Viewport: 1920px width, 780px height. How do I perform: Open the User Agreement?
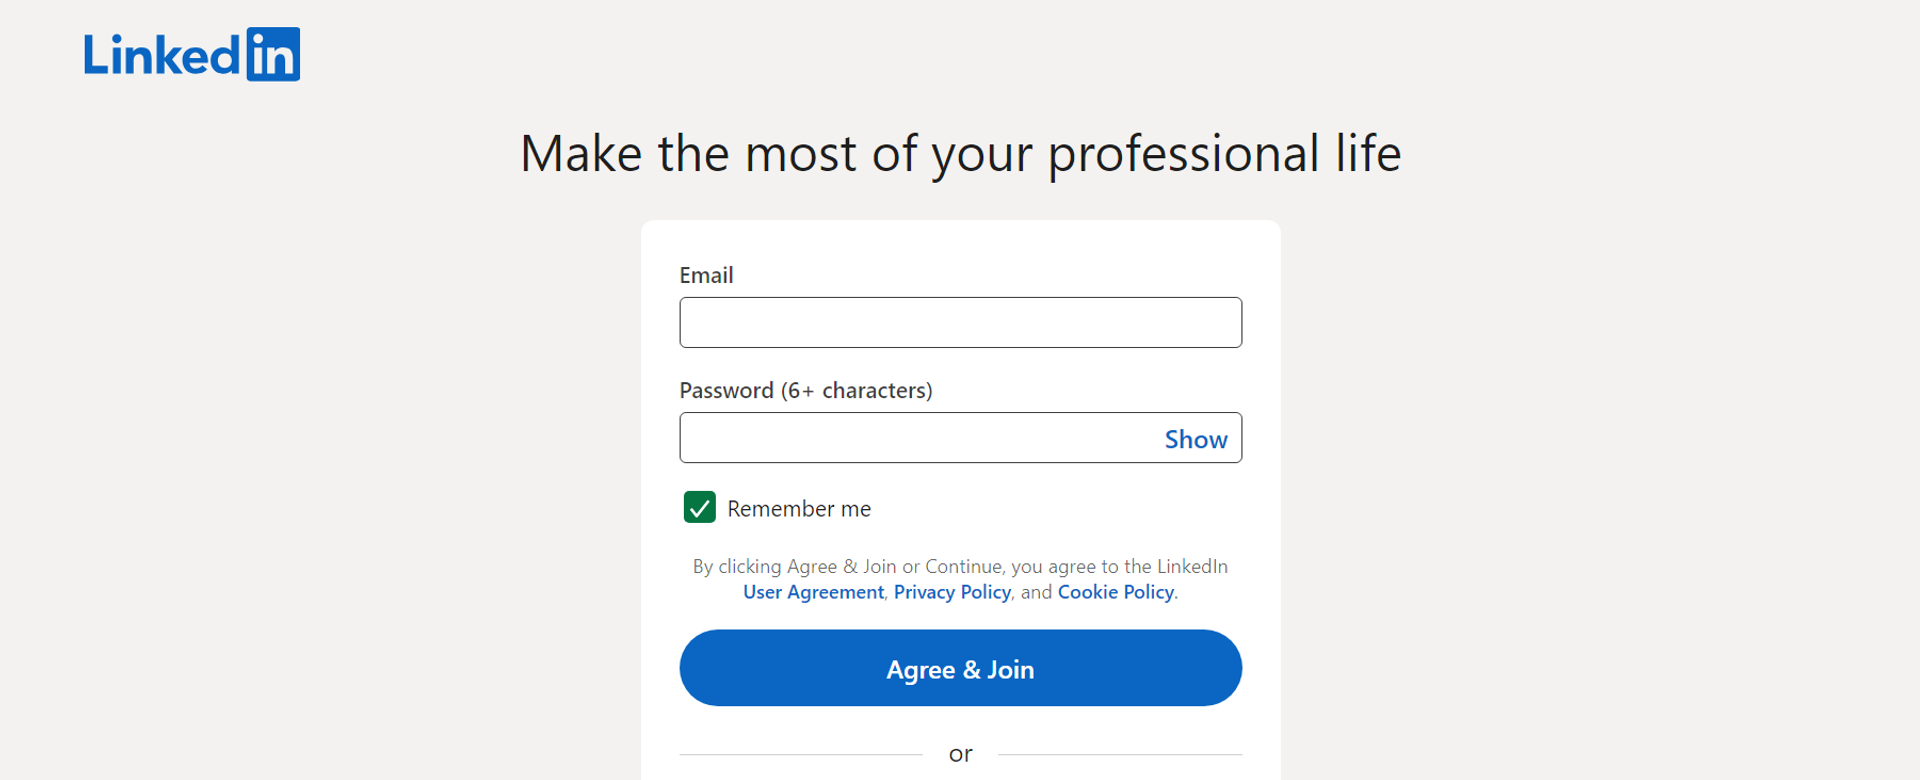click(x=813, y=592)
